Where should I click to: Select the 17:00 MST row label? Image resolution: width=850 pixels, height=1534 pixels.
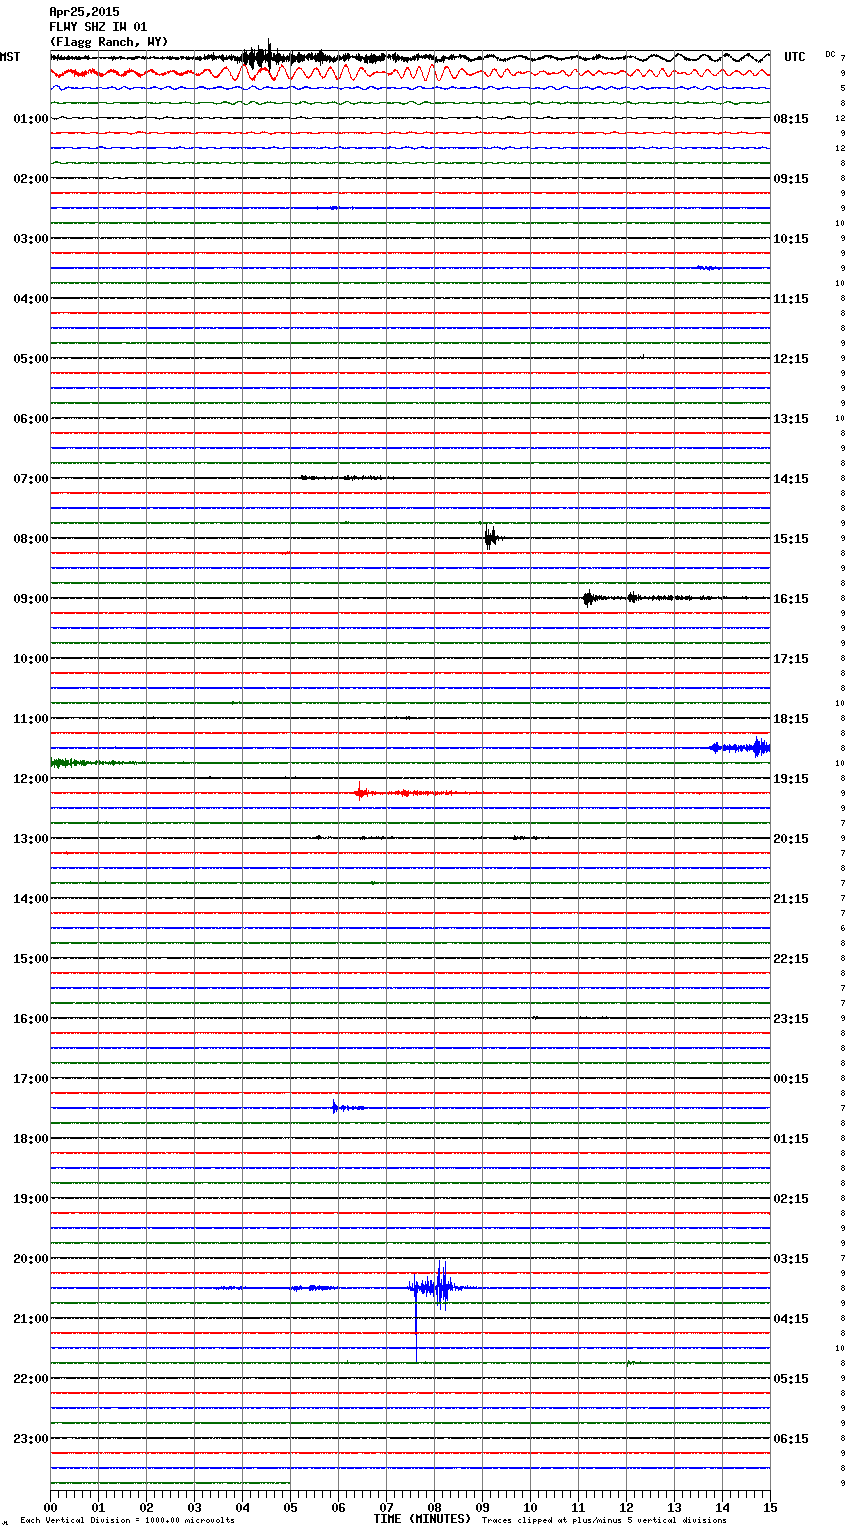click(31, 1079)
